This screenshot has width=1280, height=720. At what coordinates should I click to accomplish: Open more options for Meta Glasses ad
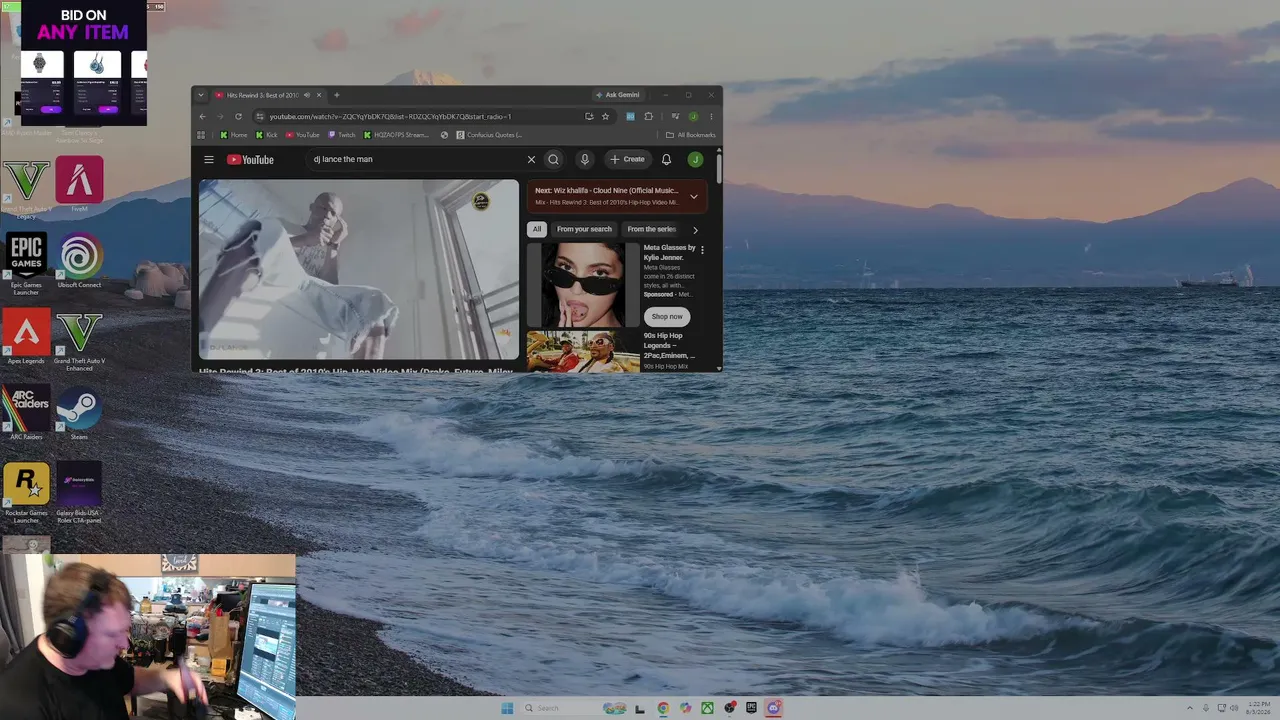click(x=702, y=250)
